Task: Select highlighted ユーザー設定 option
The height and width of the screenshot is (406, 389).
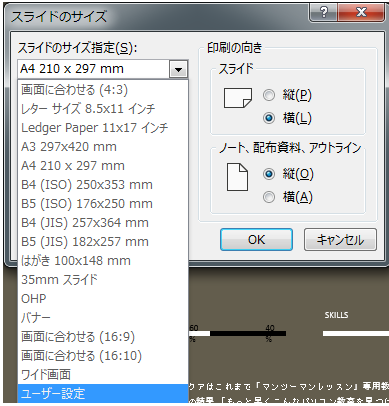Action: 103,394
